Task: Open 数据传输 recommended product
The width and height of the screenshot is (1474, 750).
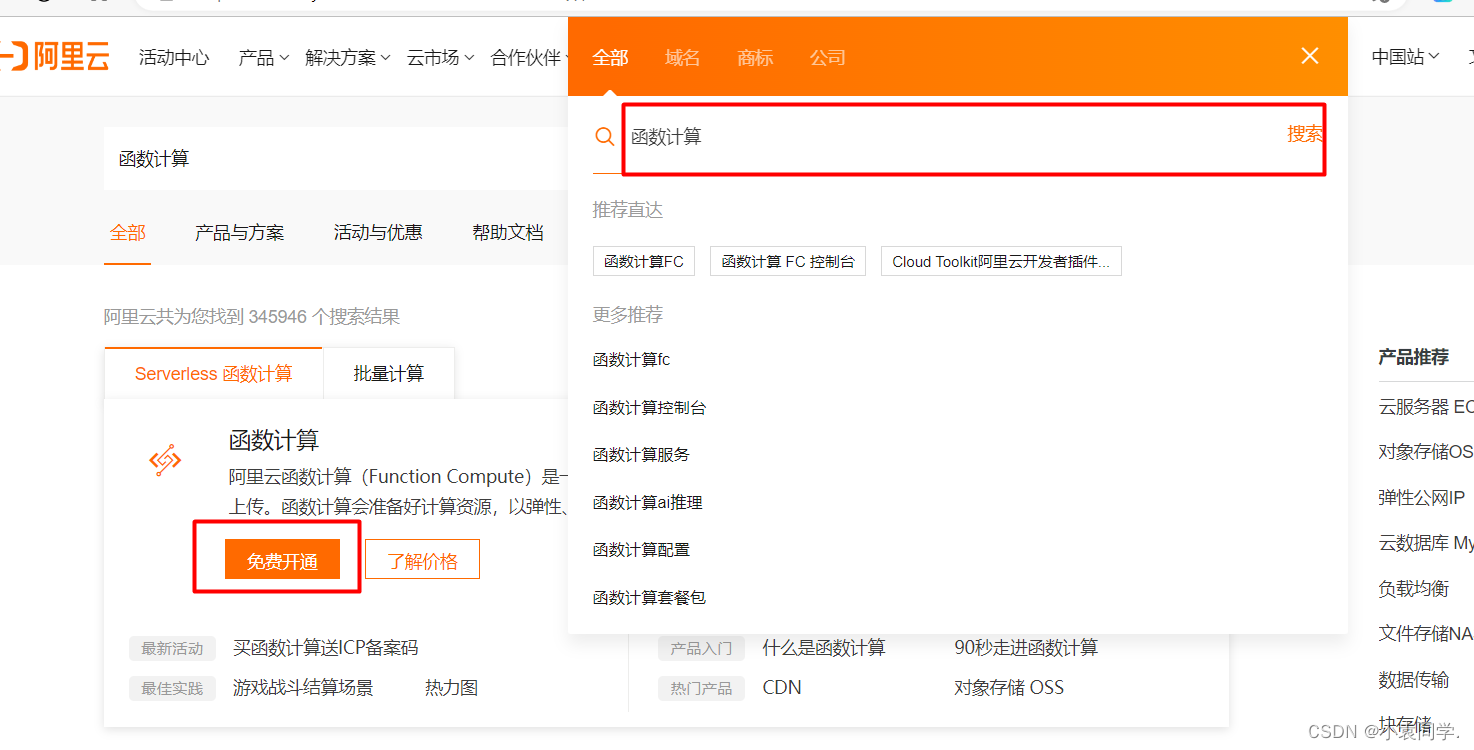Action: (x=1414, y=680)
